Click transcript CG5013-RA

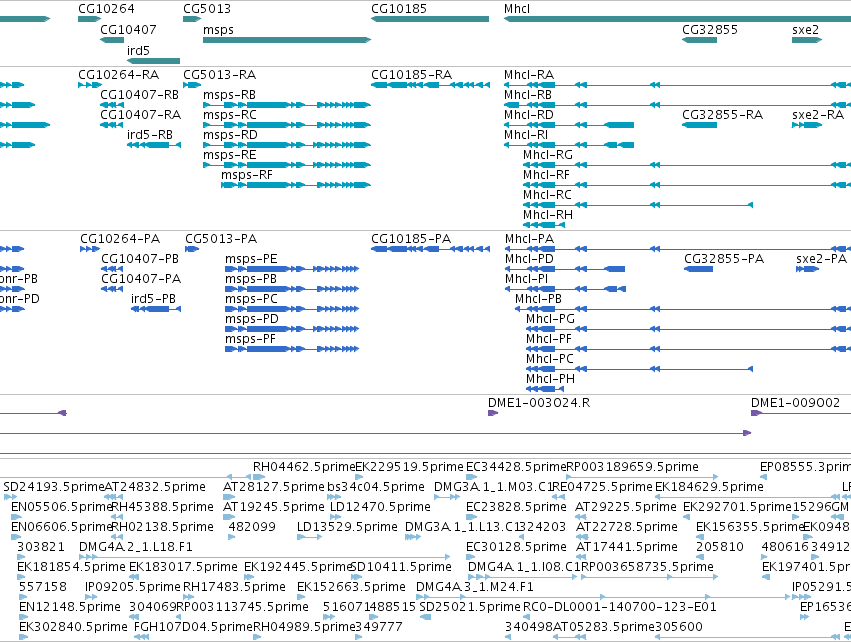click(x=192, y=85)
